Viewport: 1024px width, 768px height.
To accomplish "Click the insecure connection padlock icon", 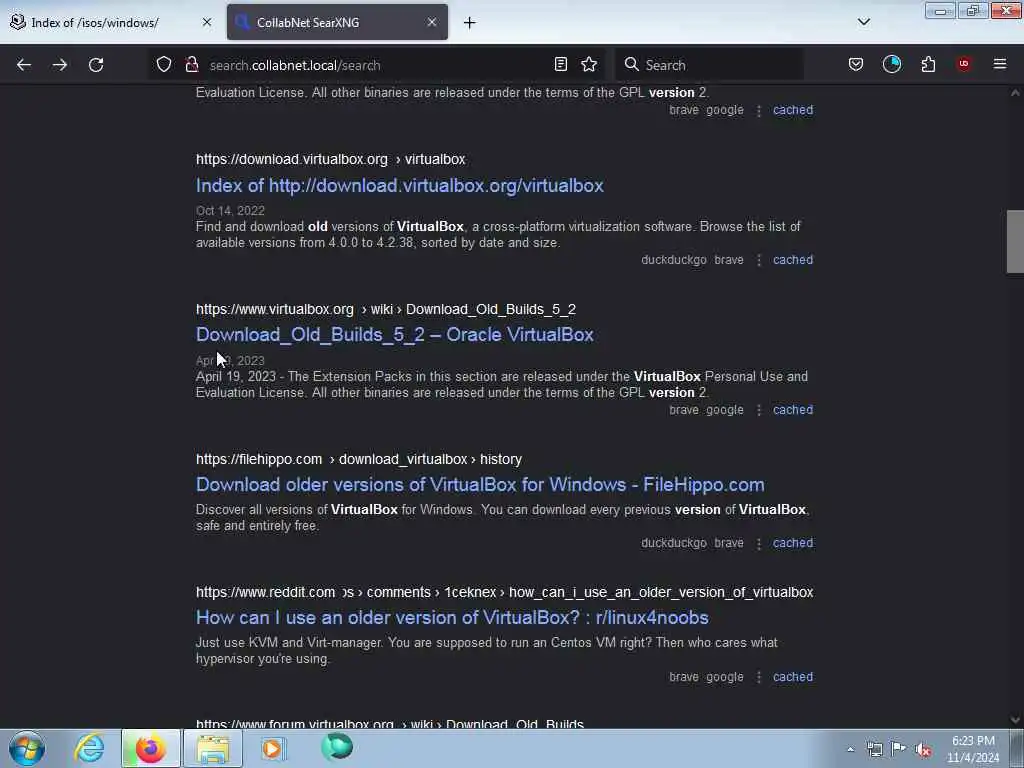I will [x=191, y=64].
